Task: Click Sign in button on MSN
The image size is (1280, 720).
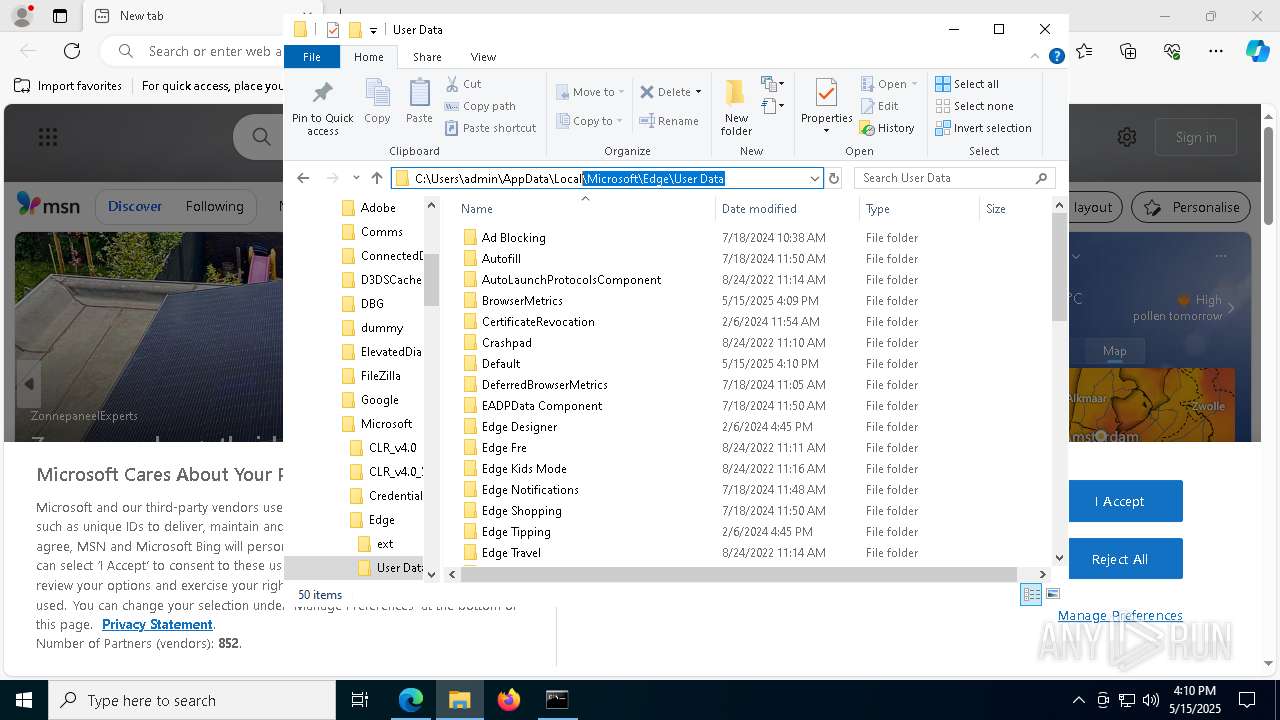Action: (1196, 137)
